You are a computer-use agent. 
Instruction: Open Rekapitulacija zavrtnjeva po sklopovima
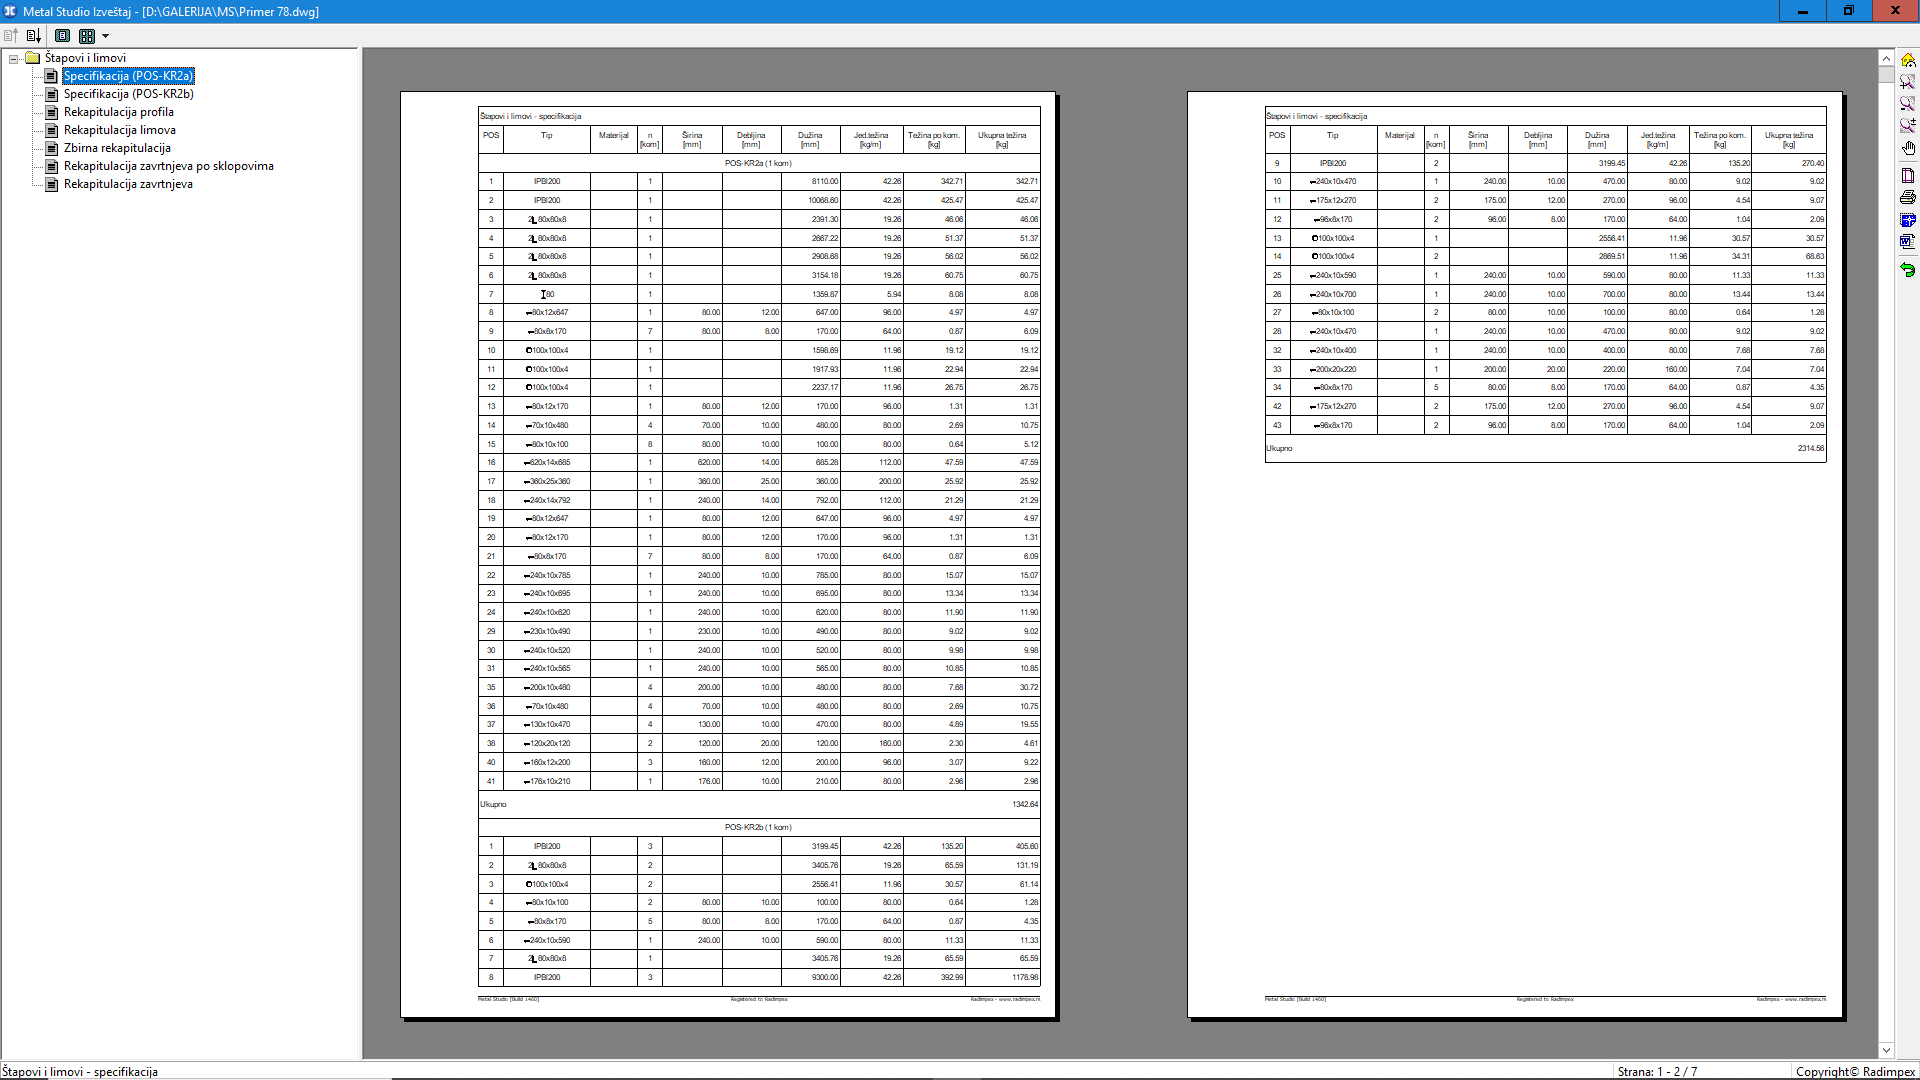coord(168,166)
